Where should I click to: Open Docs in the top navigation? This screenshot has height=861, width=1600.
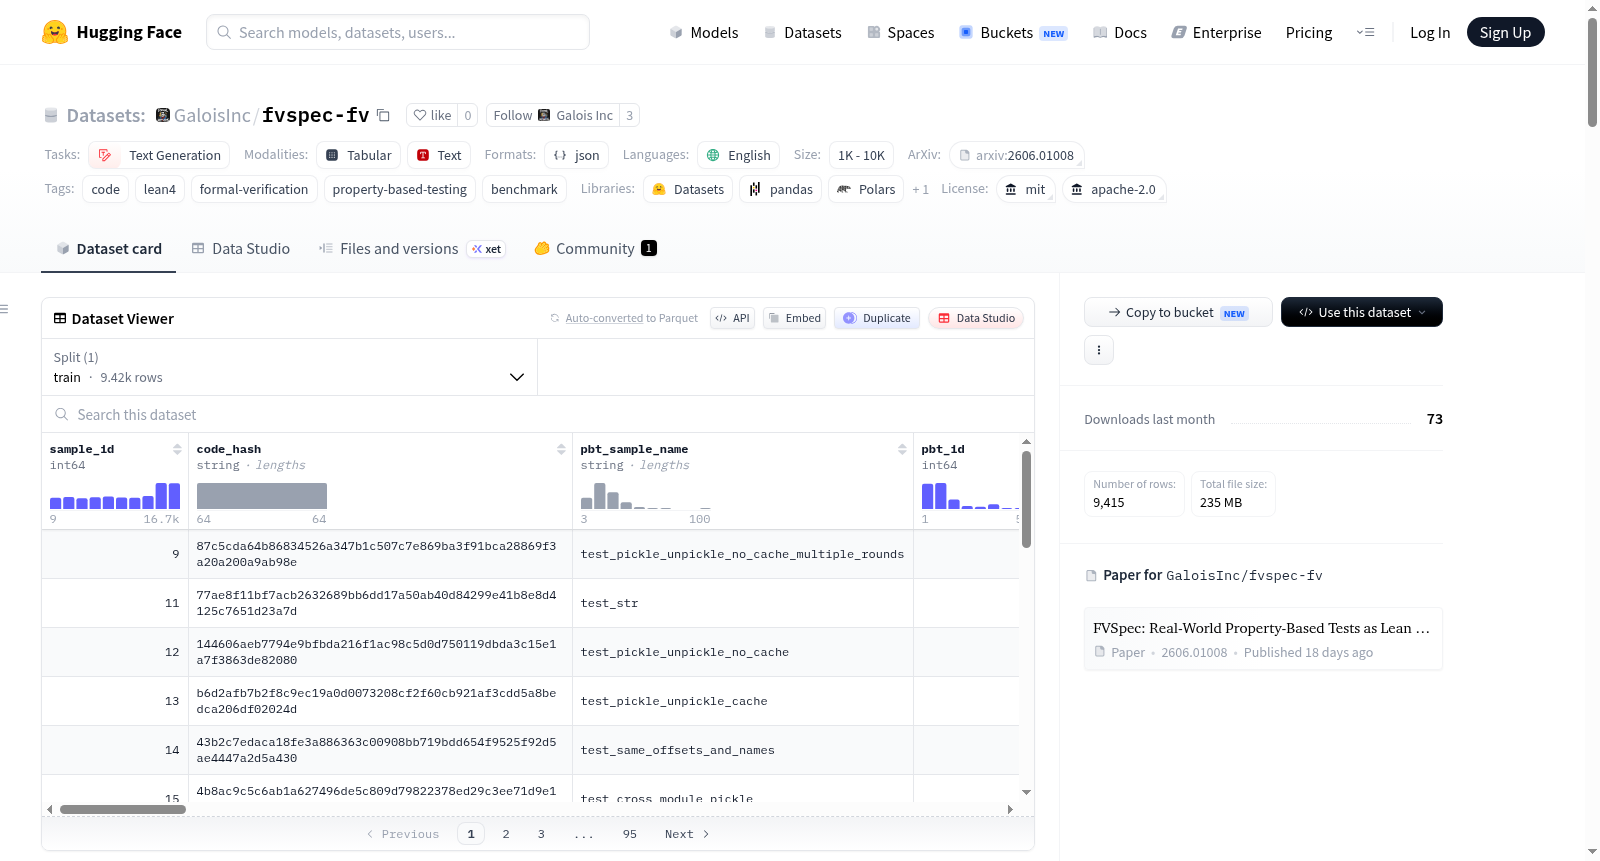point(1119,32)
